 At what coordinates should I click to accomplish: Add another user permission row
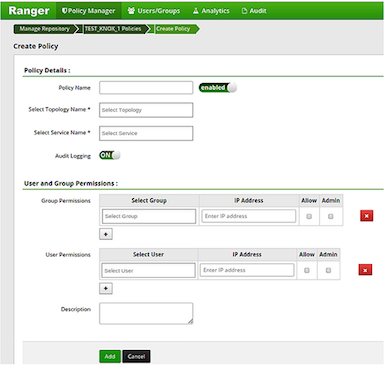[106, 288]
